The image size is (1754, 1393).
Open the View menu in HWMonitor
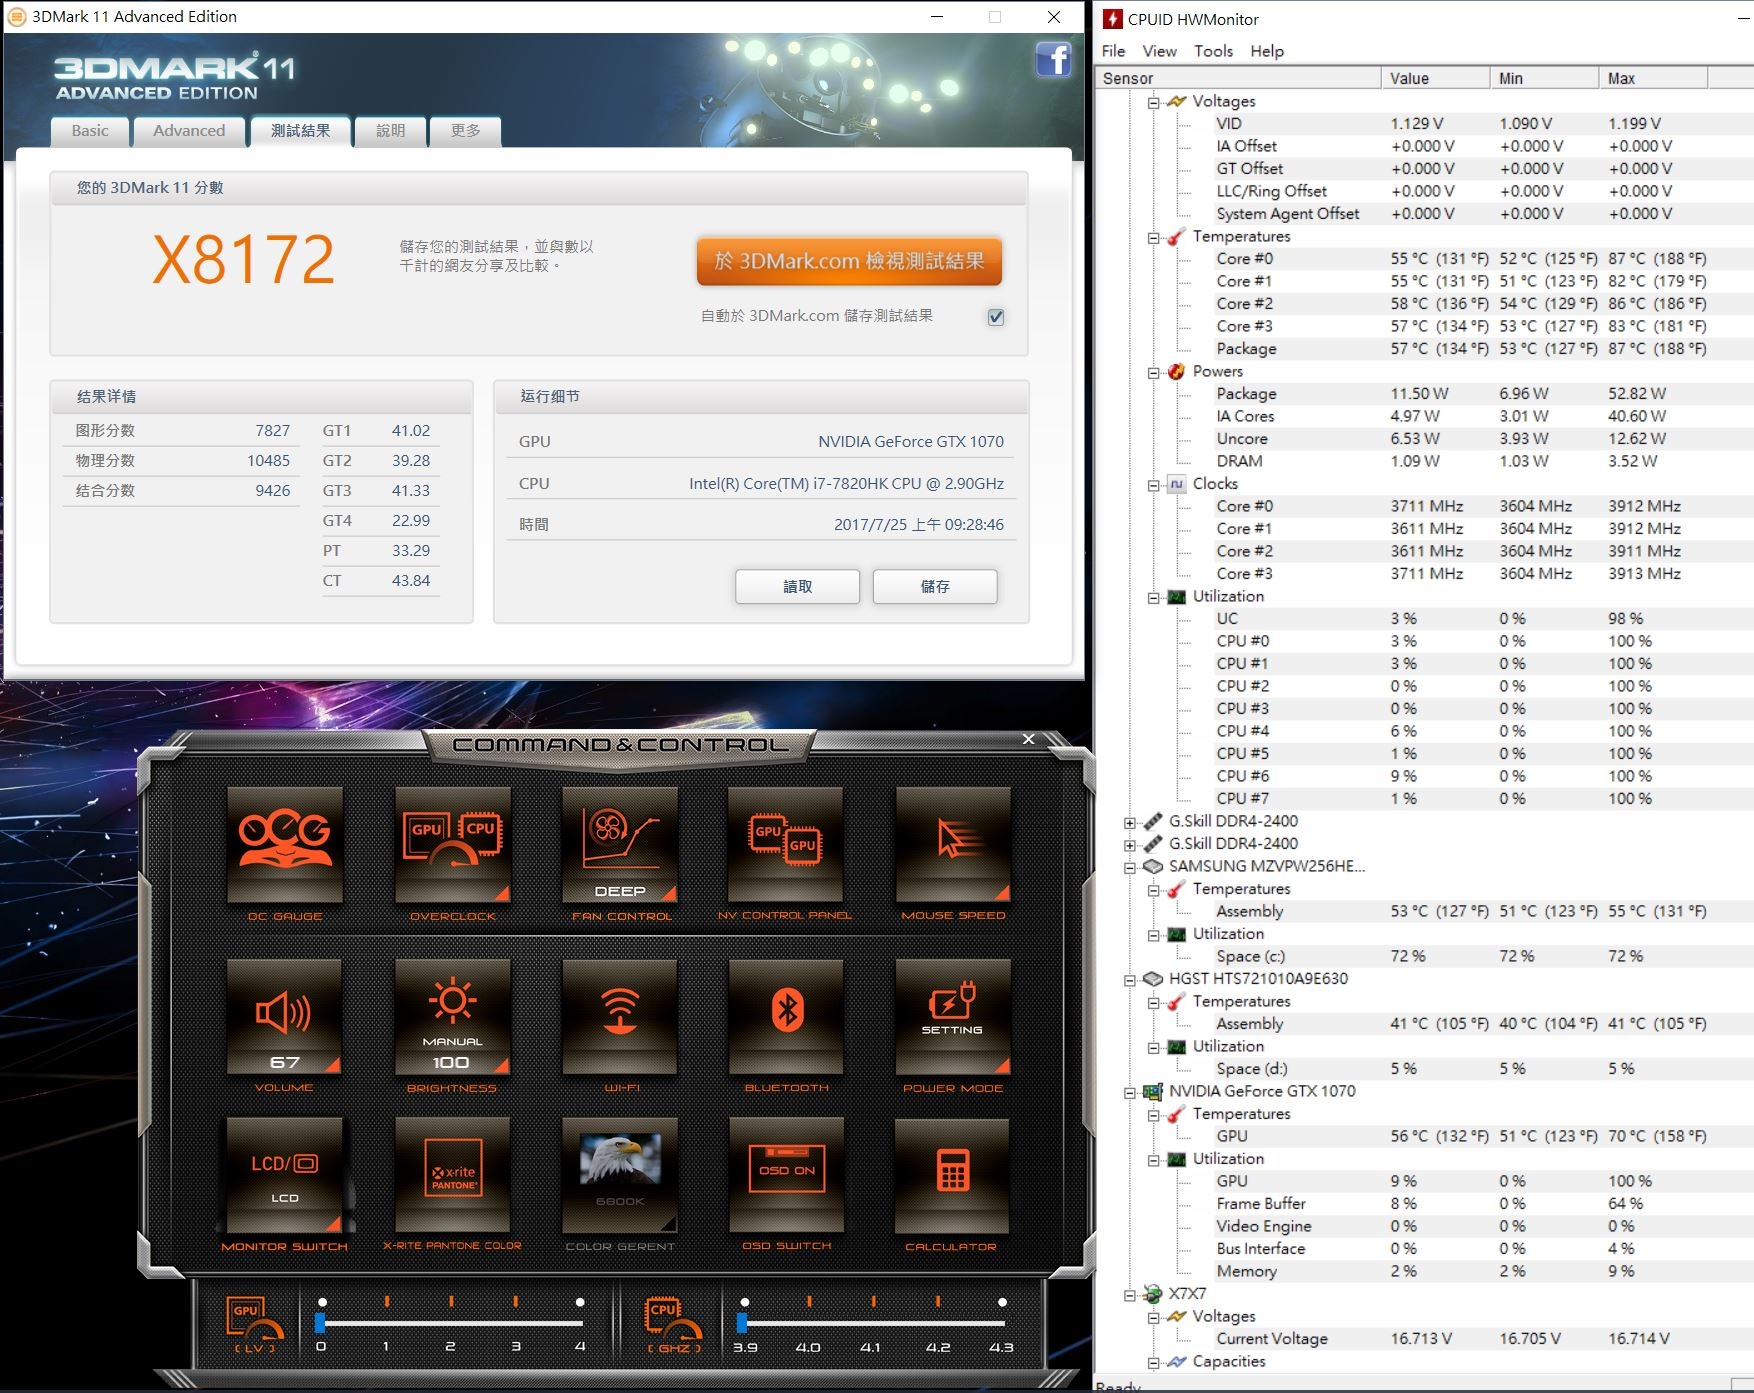pos(1159,51)
